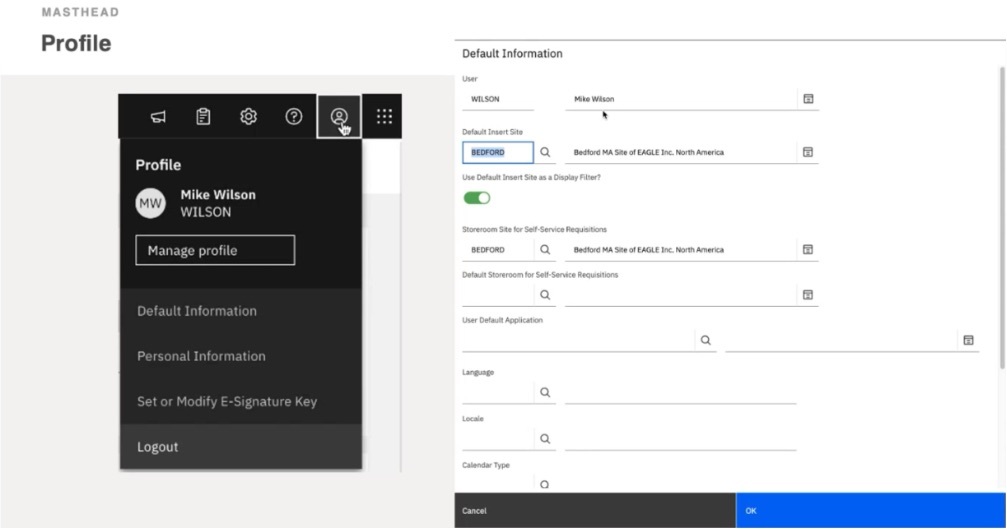Select Personal Information menu entry

tap(201, 356)
